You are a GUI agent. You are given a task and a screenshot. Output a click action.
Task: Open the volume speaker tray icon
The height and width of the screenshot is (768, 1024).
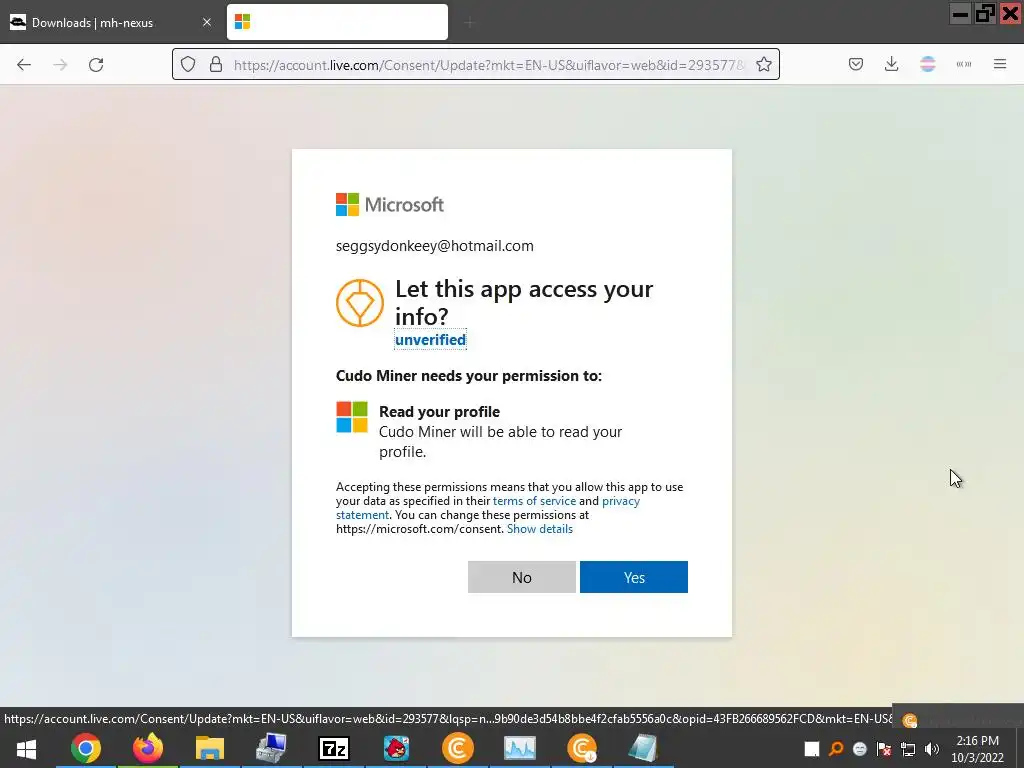click(932, 749)
